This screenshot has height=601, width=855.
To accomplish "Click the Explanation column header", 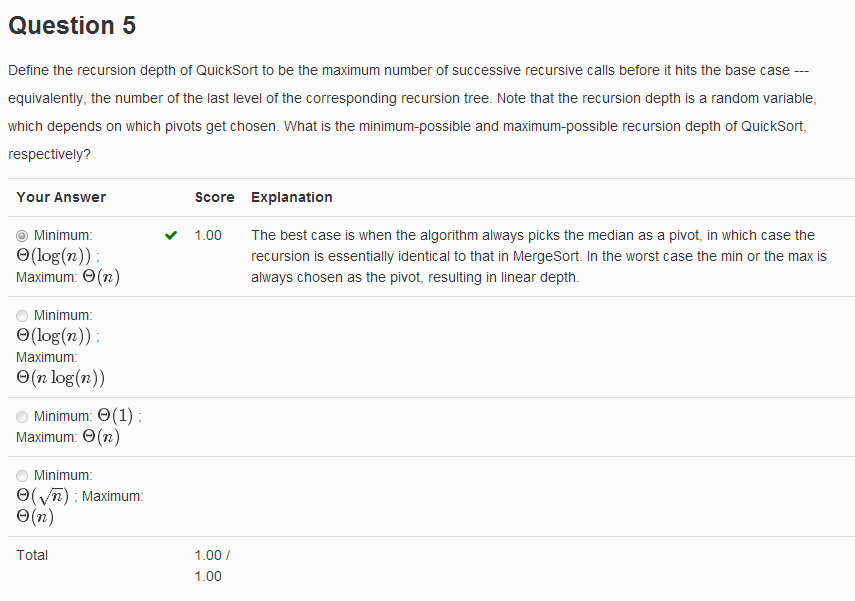I will (x=292, y=197).
